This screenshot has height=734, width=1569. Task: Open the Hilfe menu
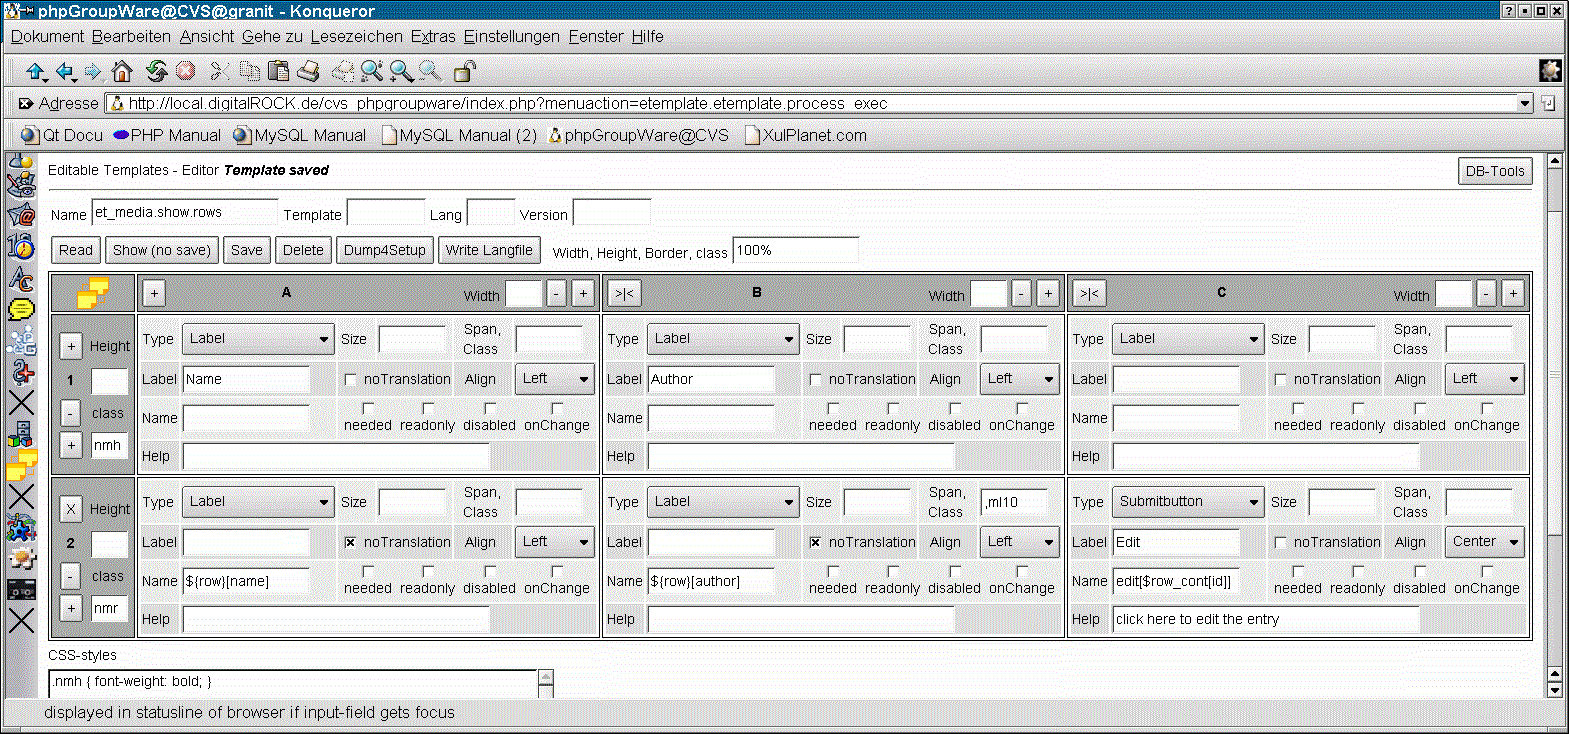(x=647, y=36)
